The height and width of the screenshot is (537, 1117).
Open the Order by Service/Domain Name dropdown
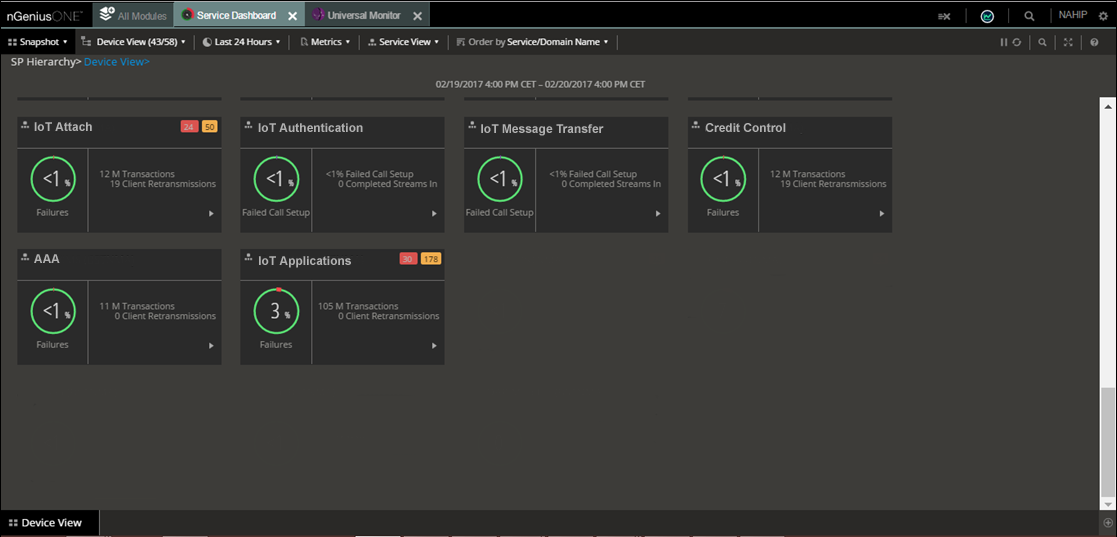(x=532, y=42)
